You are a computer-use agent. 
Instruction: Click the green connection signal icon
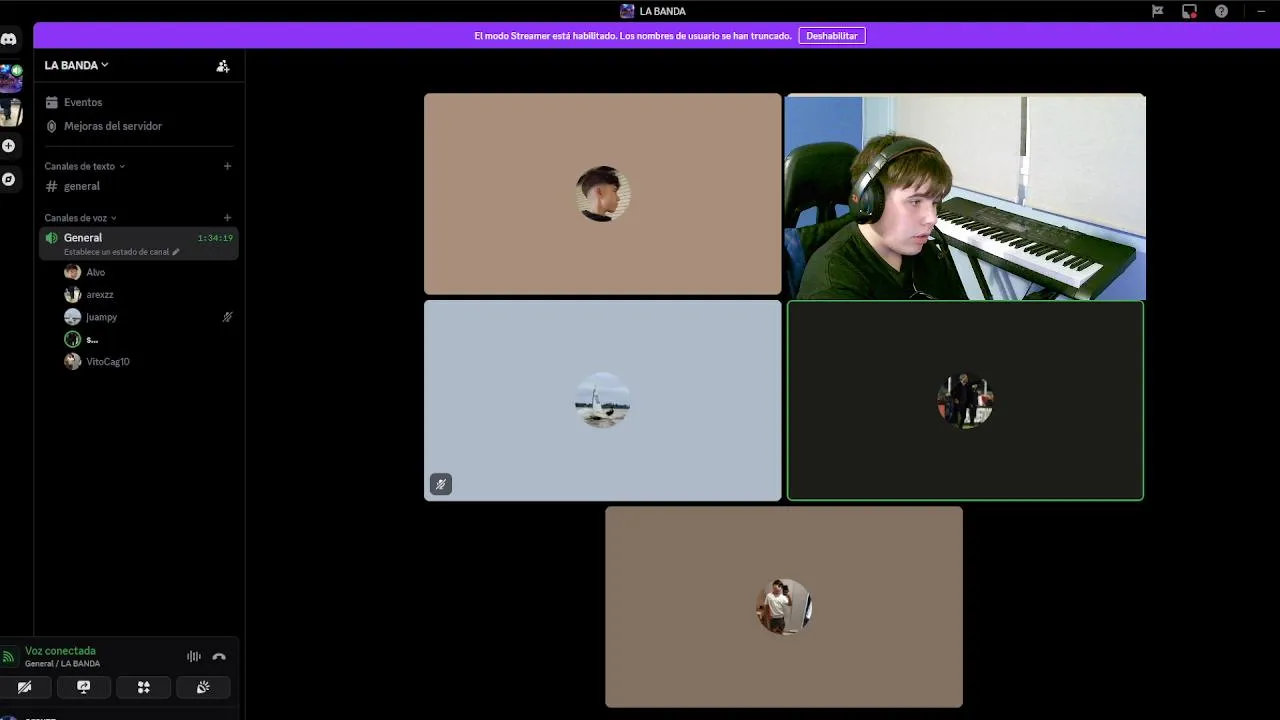tap(8, 657)
